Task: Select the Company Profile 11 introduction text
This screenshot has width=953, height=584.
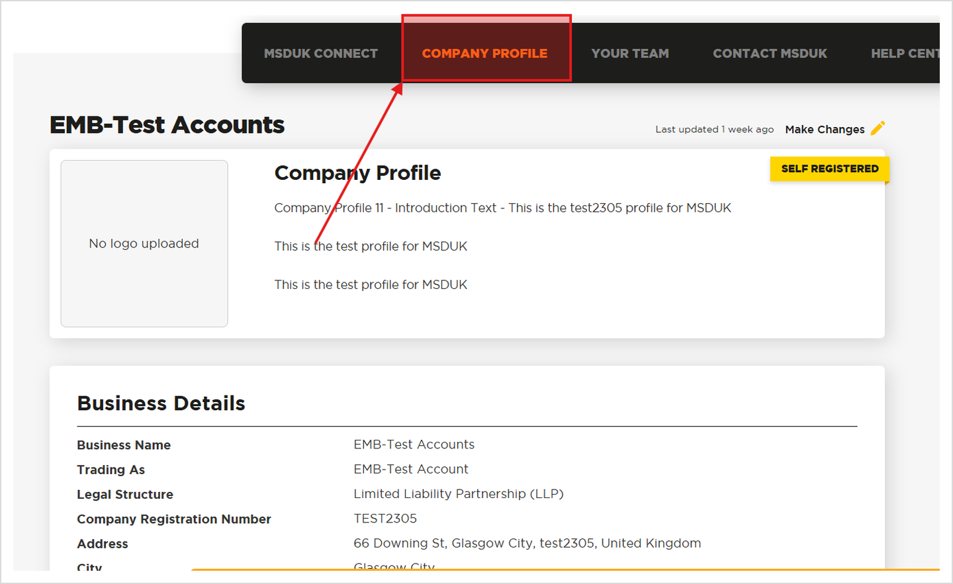Action: tap(503, 208)
